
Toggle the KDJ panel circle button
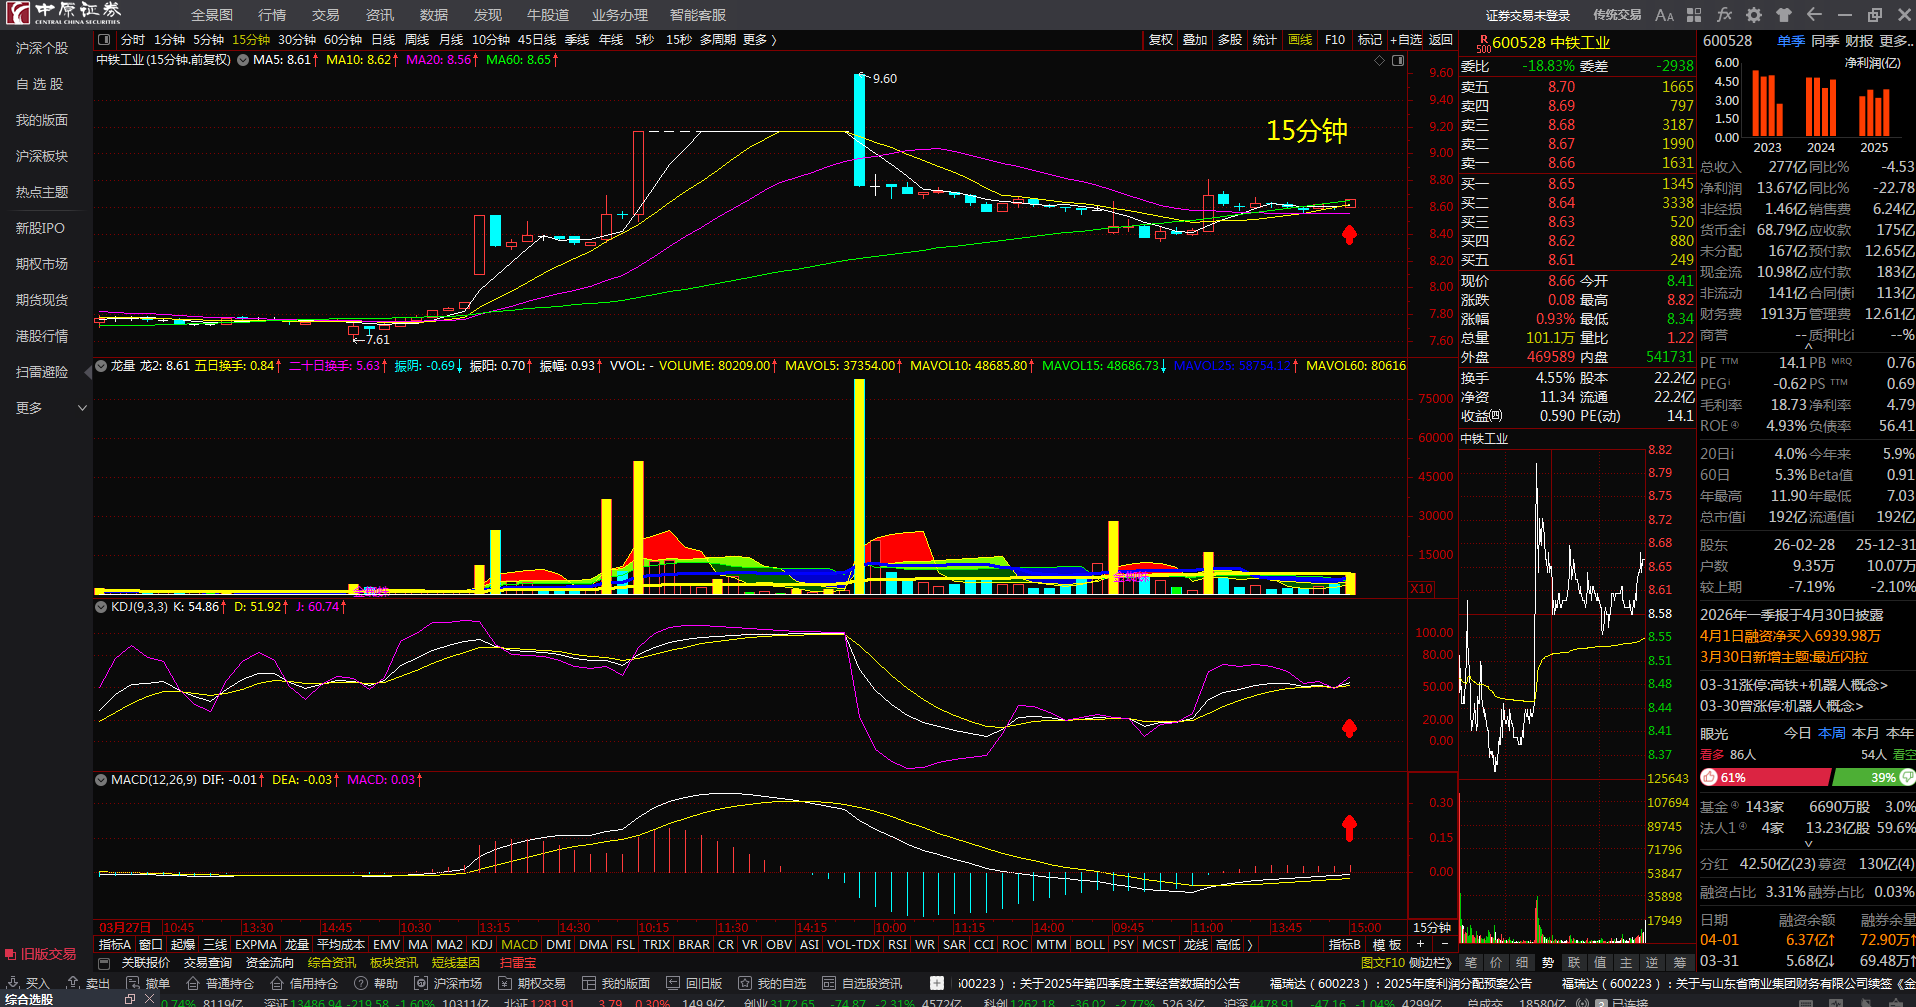click(101, 607)
